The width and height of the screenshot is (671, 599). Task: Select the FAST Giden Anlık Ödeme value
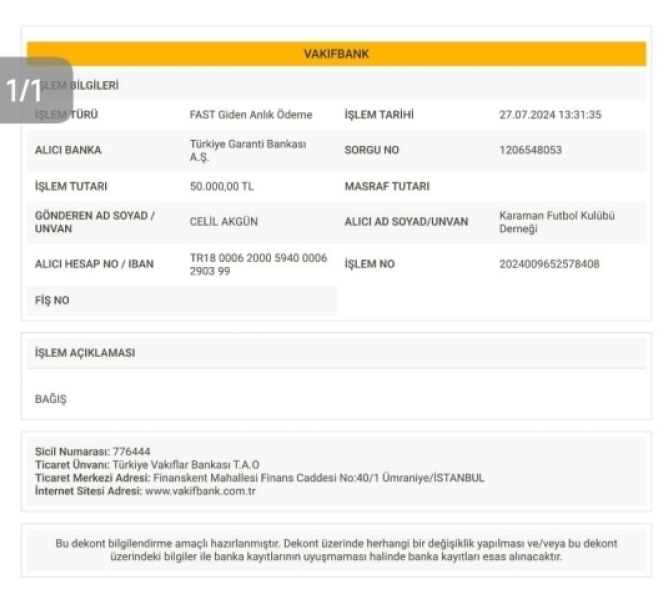(251, 115)
